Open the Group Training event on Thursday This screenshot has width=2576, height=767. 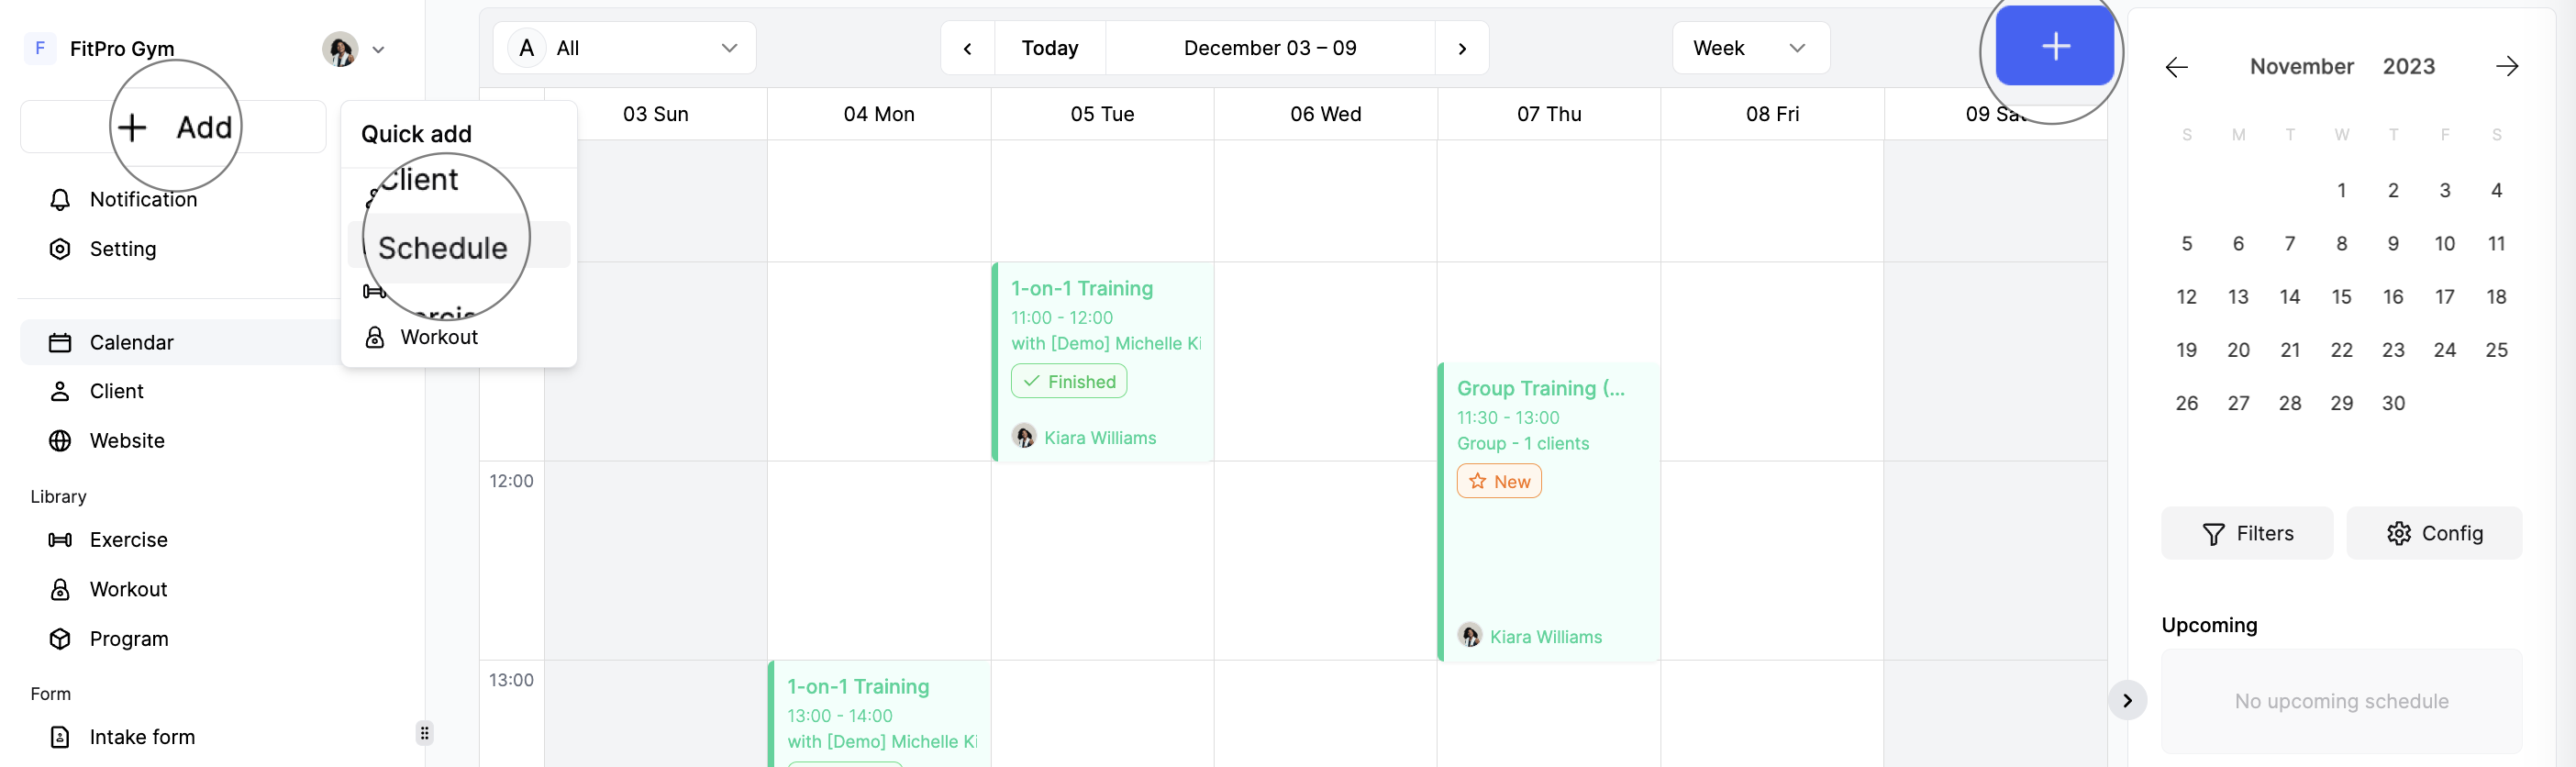[1549, 512]
